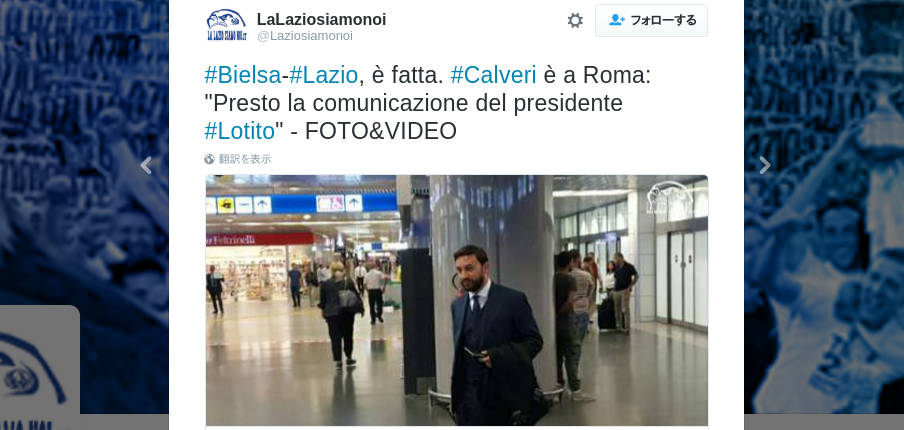Select the tweet text mentioning FOTO&VIDEO

[427, 104]
